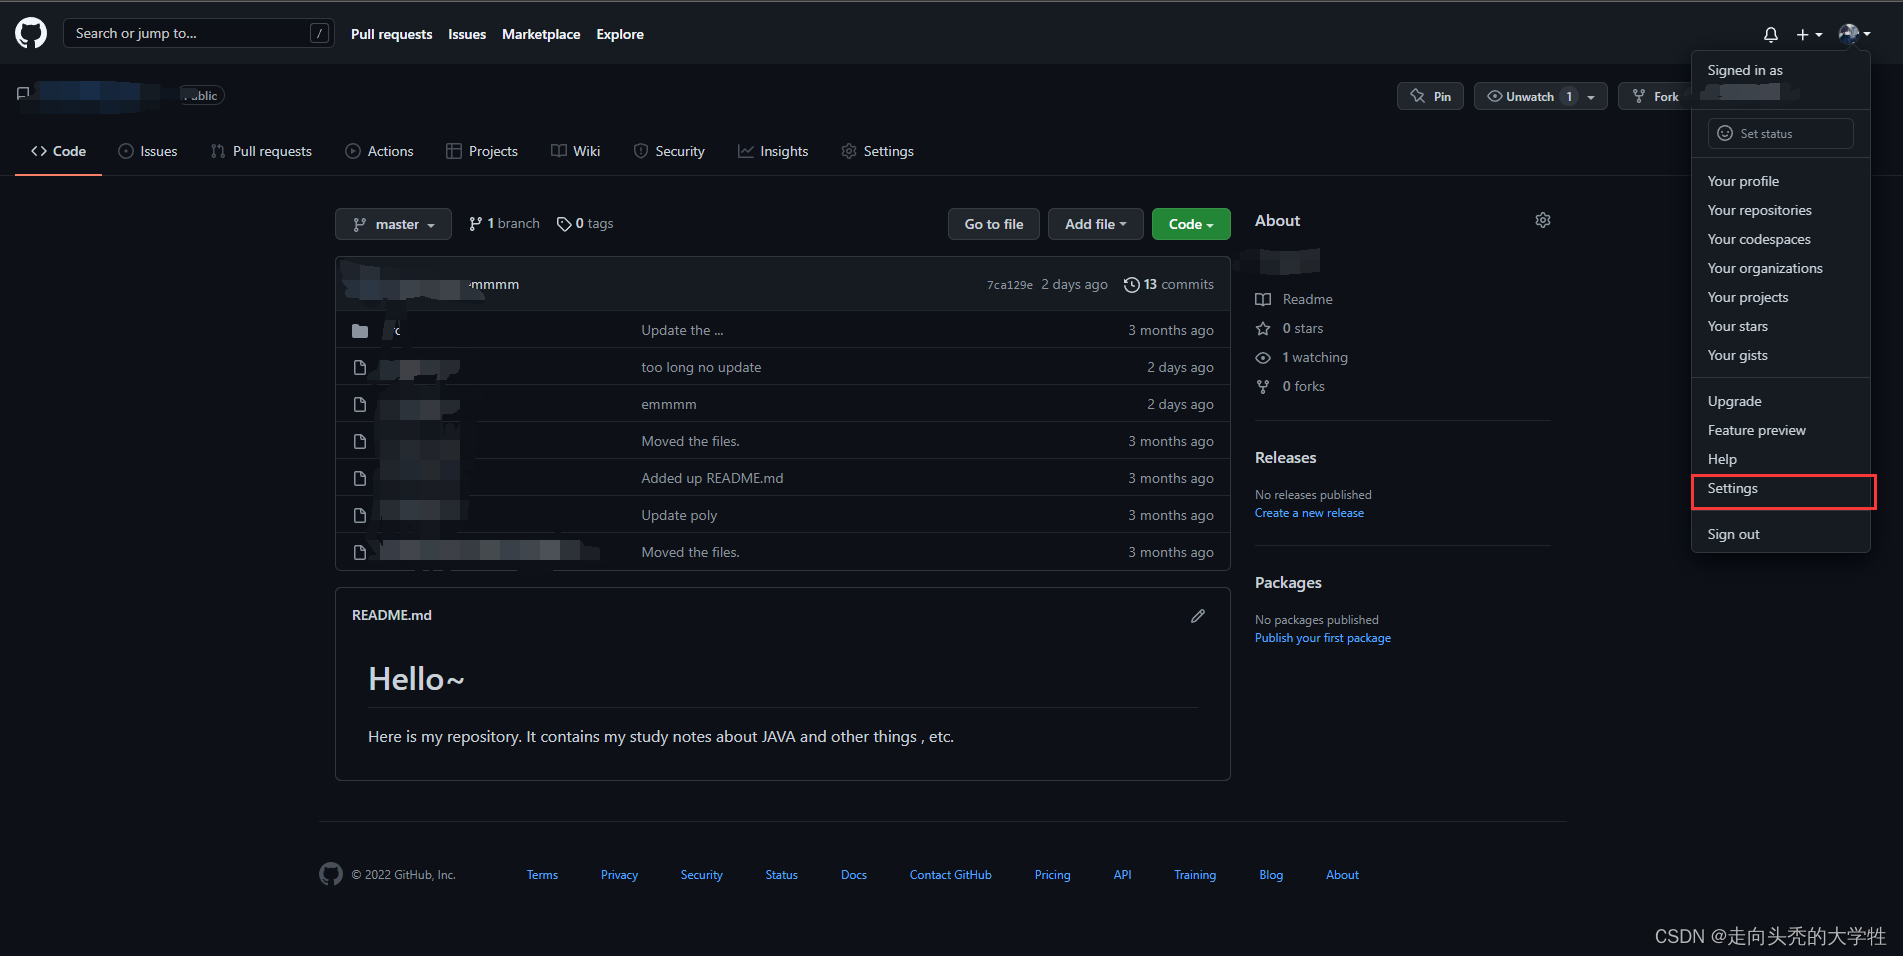The image size is (1903, 956).
Task: View the 1 branch link
Action: 504,224
